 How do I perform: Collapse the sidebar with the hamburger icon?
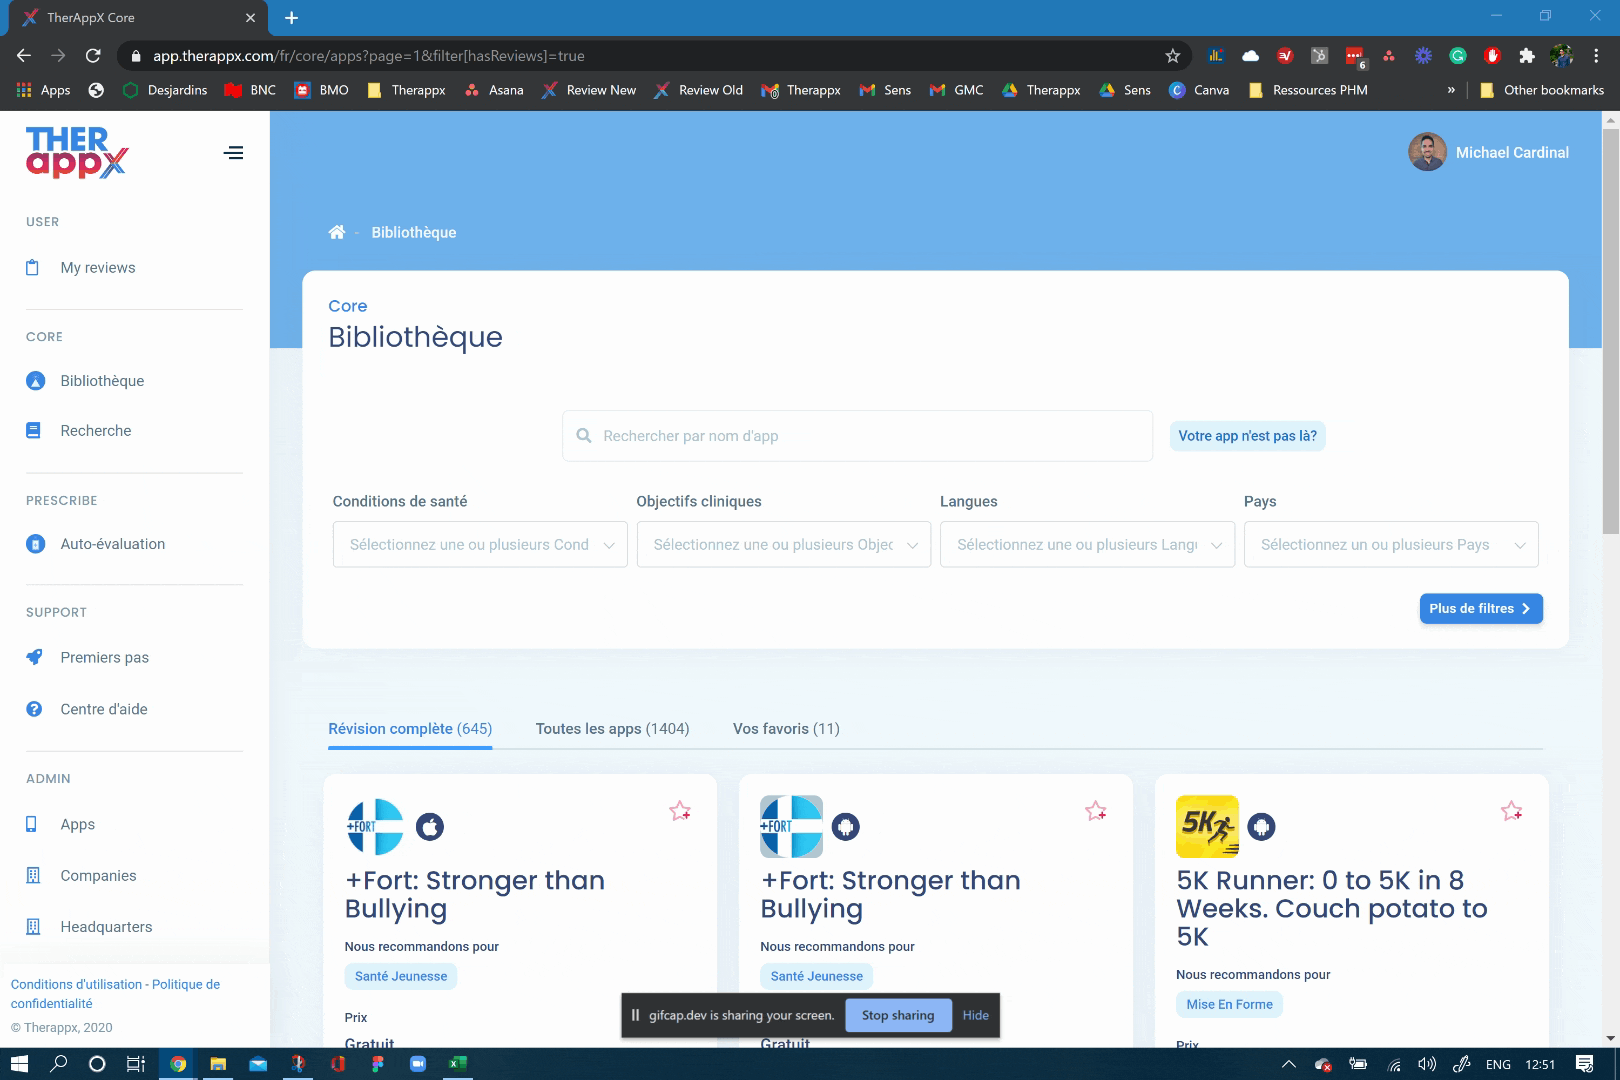[233, 153]
